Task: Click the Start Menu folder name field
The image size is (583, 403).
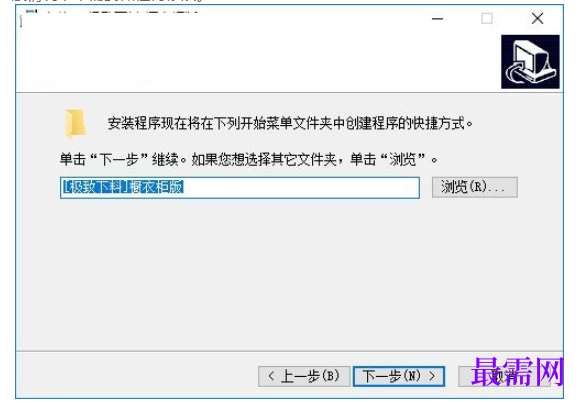Action: coord(240,188)
